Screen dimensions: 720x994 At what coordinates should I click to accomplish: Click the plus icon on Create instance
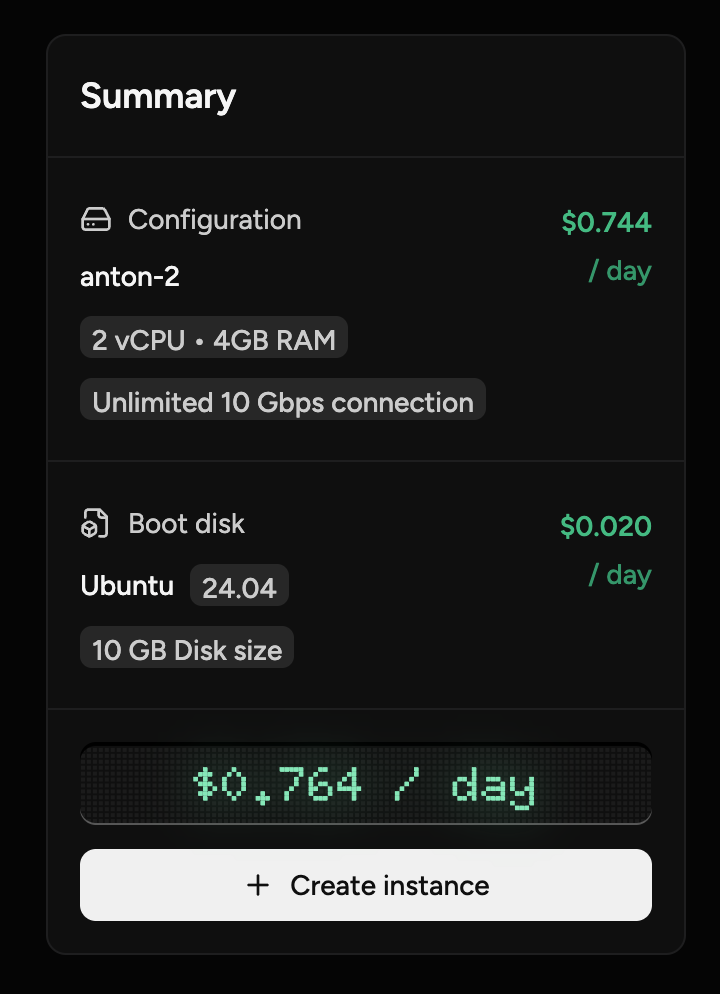click(x=258, y=885)
